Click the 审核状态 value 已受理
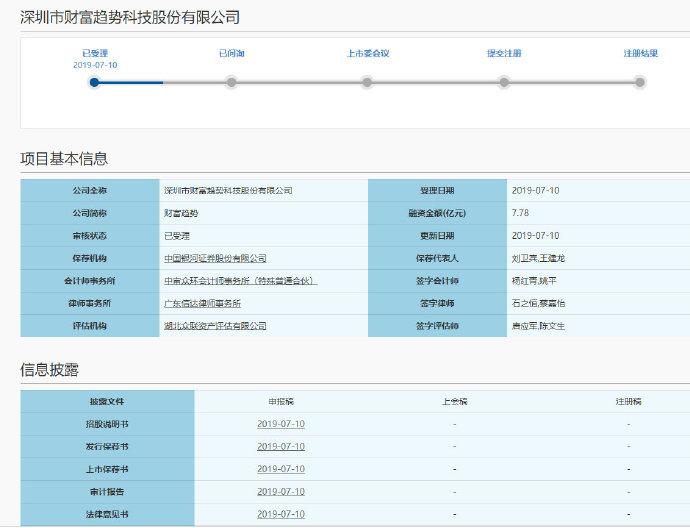Image resolution: width=690 pixels, height=528 pixels. (177, 236)
